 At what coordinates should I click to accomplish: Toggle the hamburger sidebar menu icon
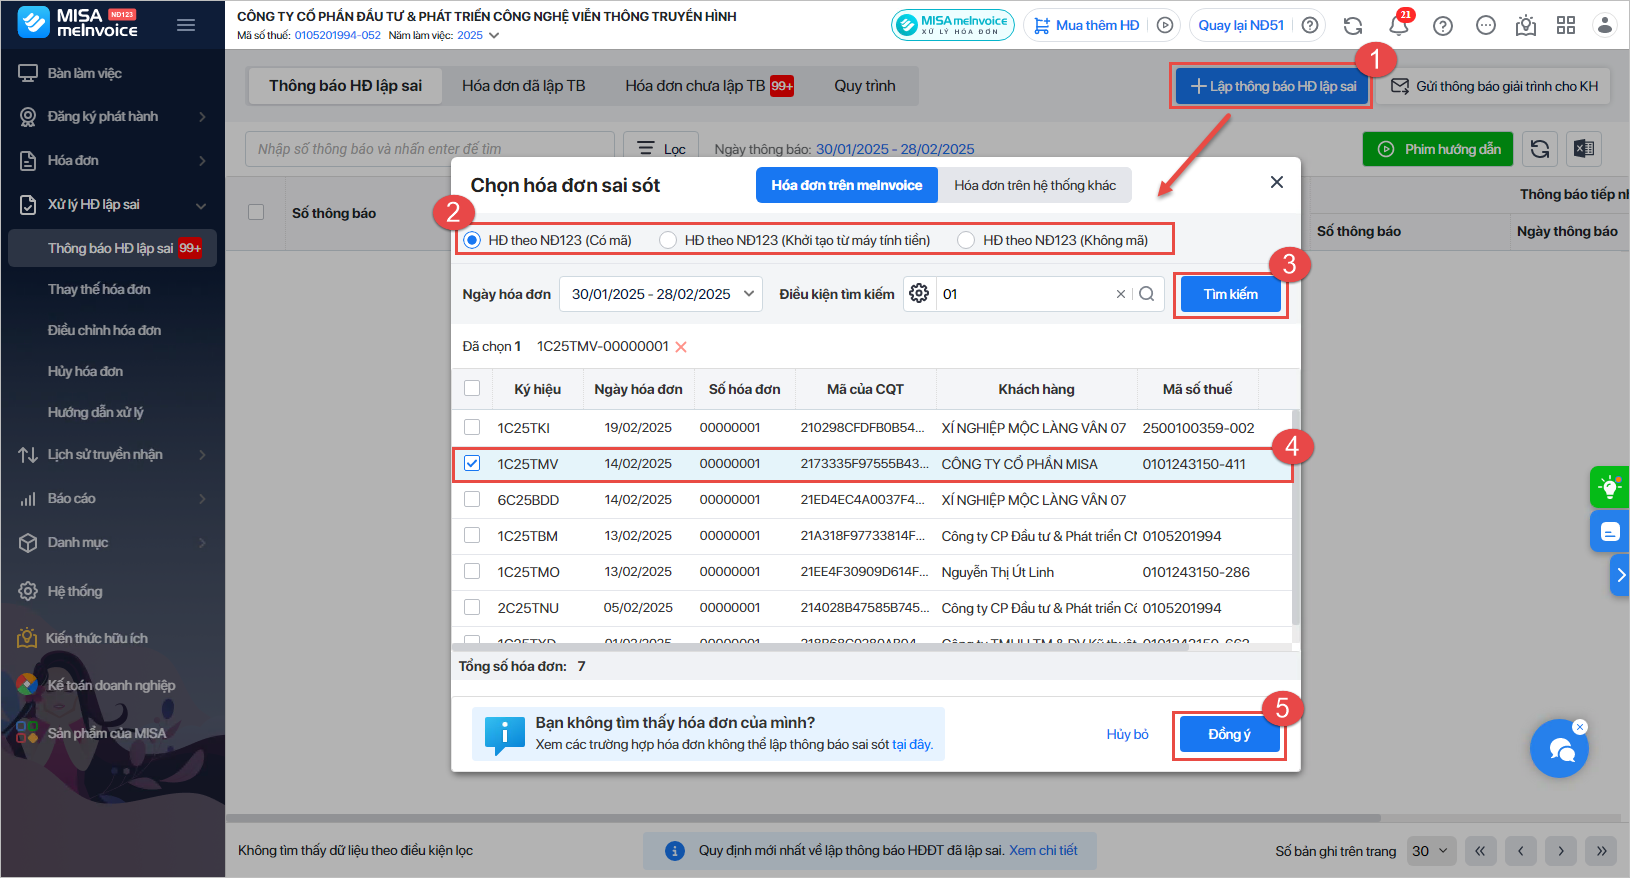tap(186, 25)
